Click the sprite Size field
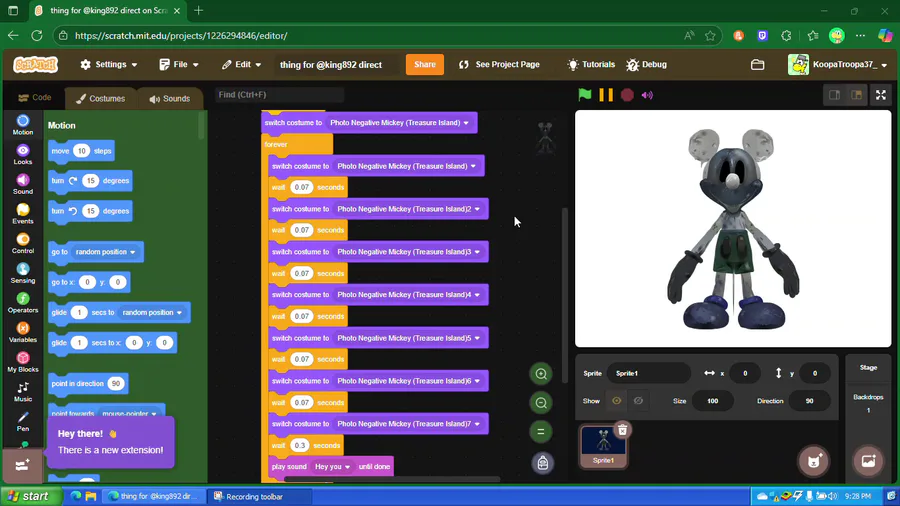 point(712,401)
